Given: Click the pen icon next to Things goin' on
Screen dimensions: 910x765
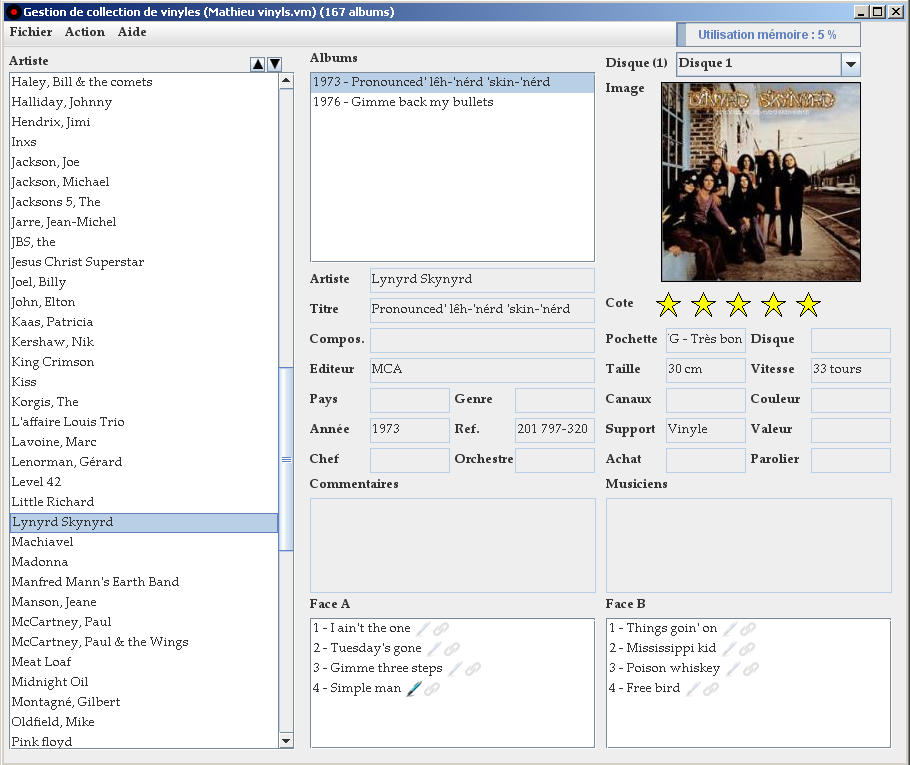Looking at the screenshot, I should tap(730, 629).
